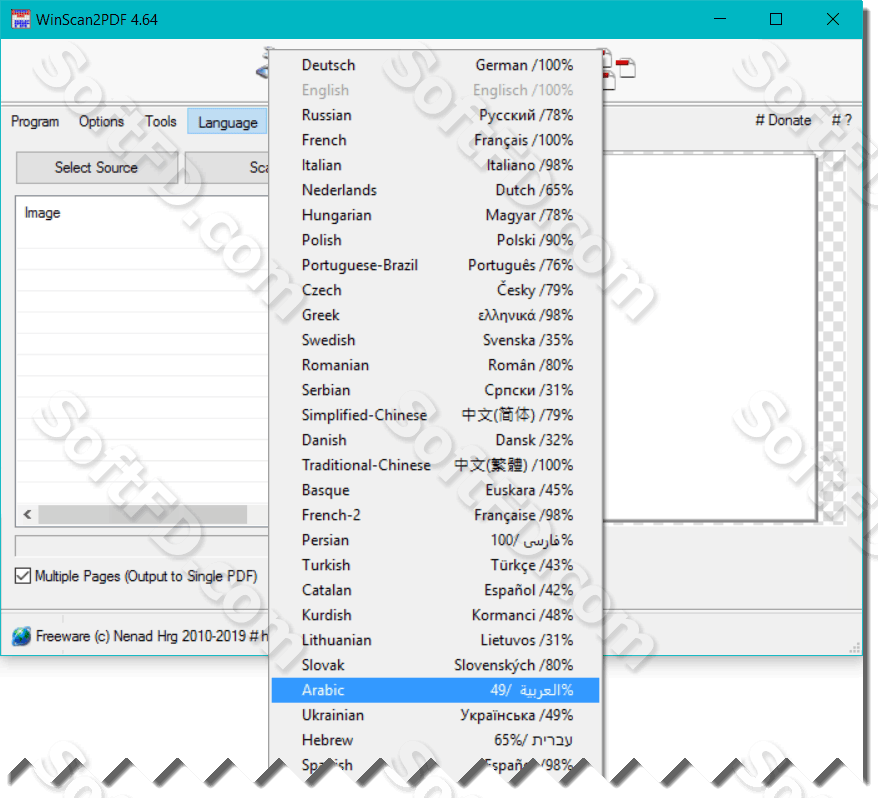Select highlighted Arabic language

pyautogui.click(x=435, y=690)
